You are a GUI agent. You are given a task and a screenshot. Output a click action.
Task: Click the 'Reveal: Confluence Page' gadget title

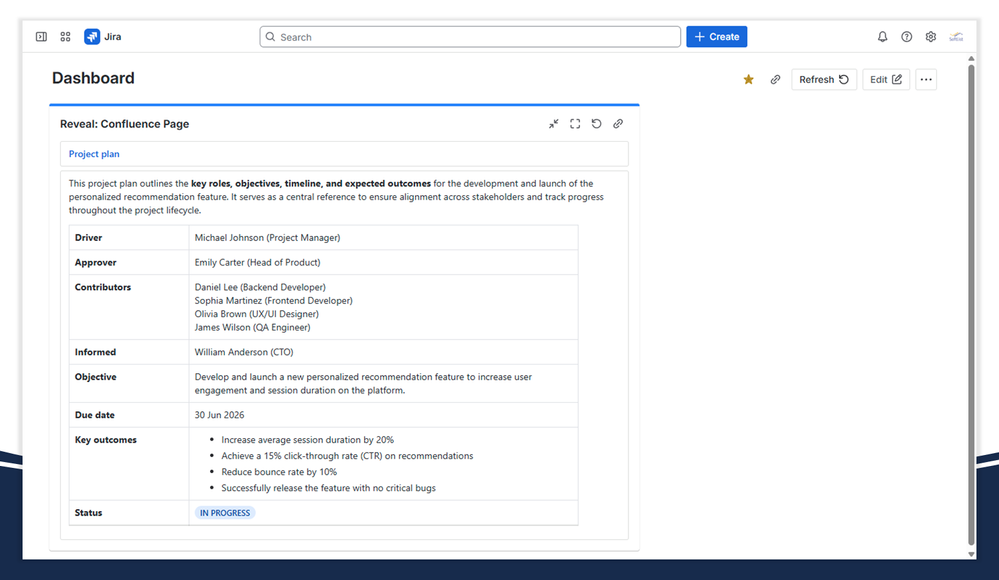(124, 124)
